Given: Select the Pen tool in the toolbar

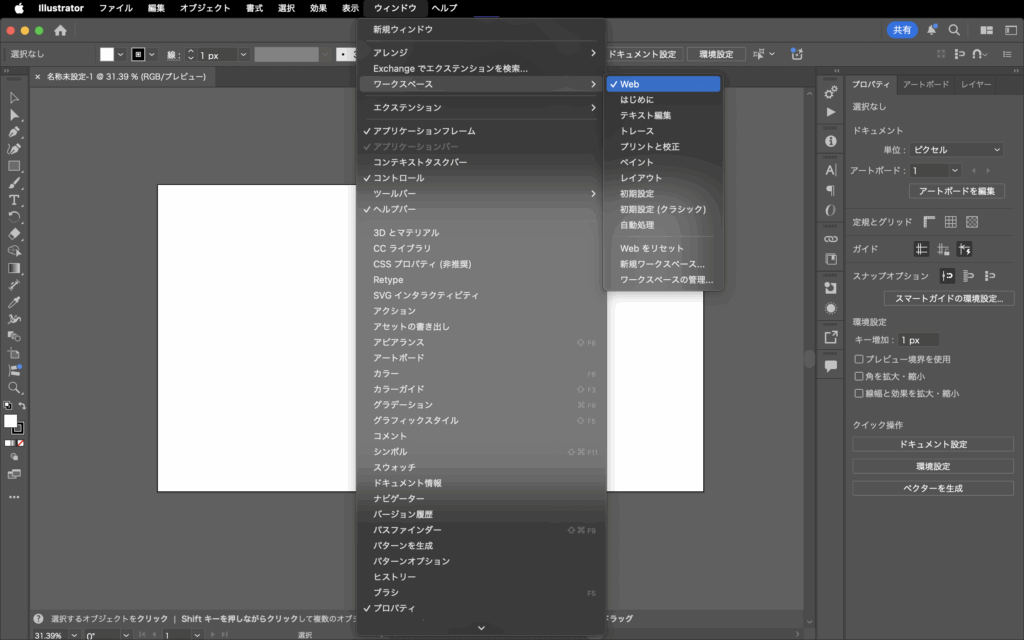Looking at the screenshot, I should (x=14, y=132).
